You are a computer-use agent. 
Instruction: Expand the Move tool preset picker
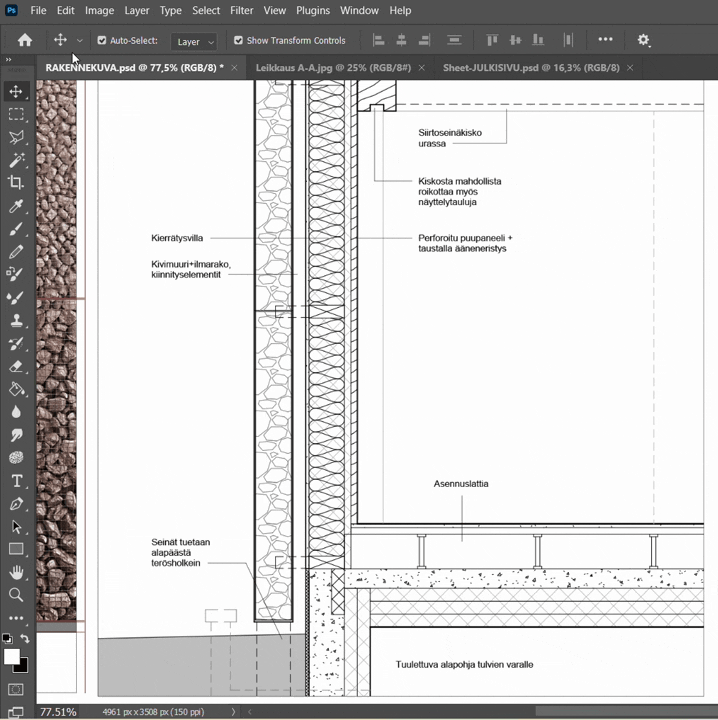coord(79,41)
